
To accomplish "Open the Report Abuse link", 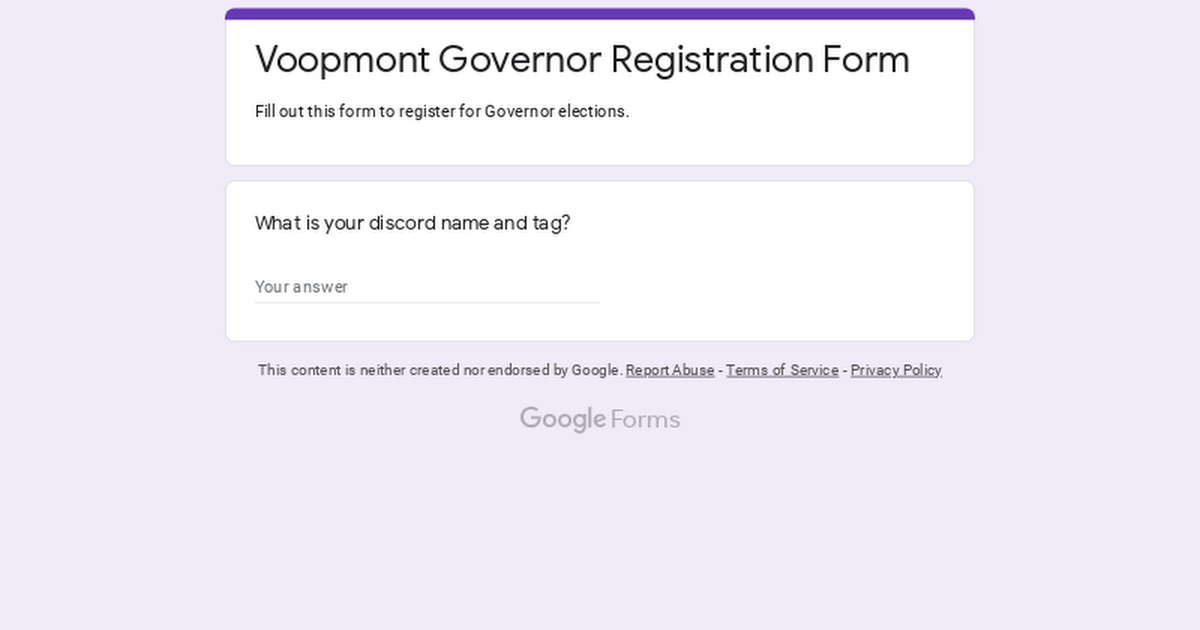I will pyautogui.click(x=670, y=370).
